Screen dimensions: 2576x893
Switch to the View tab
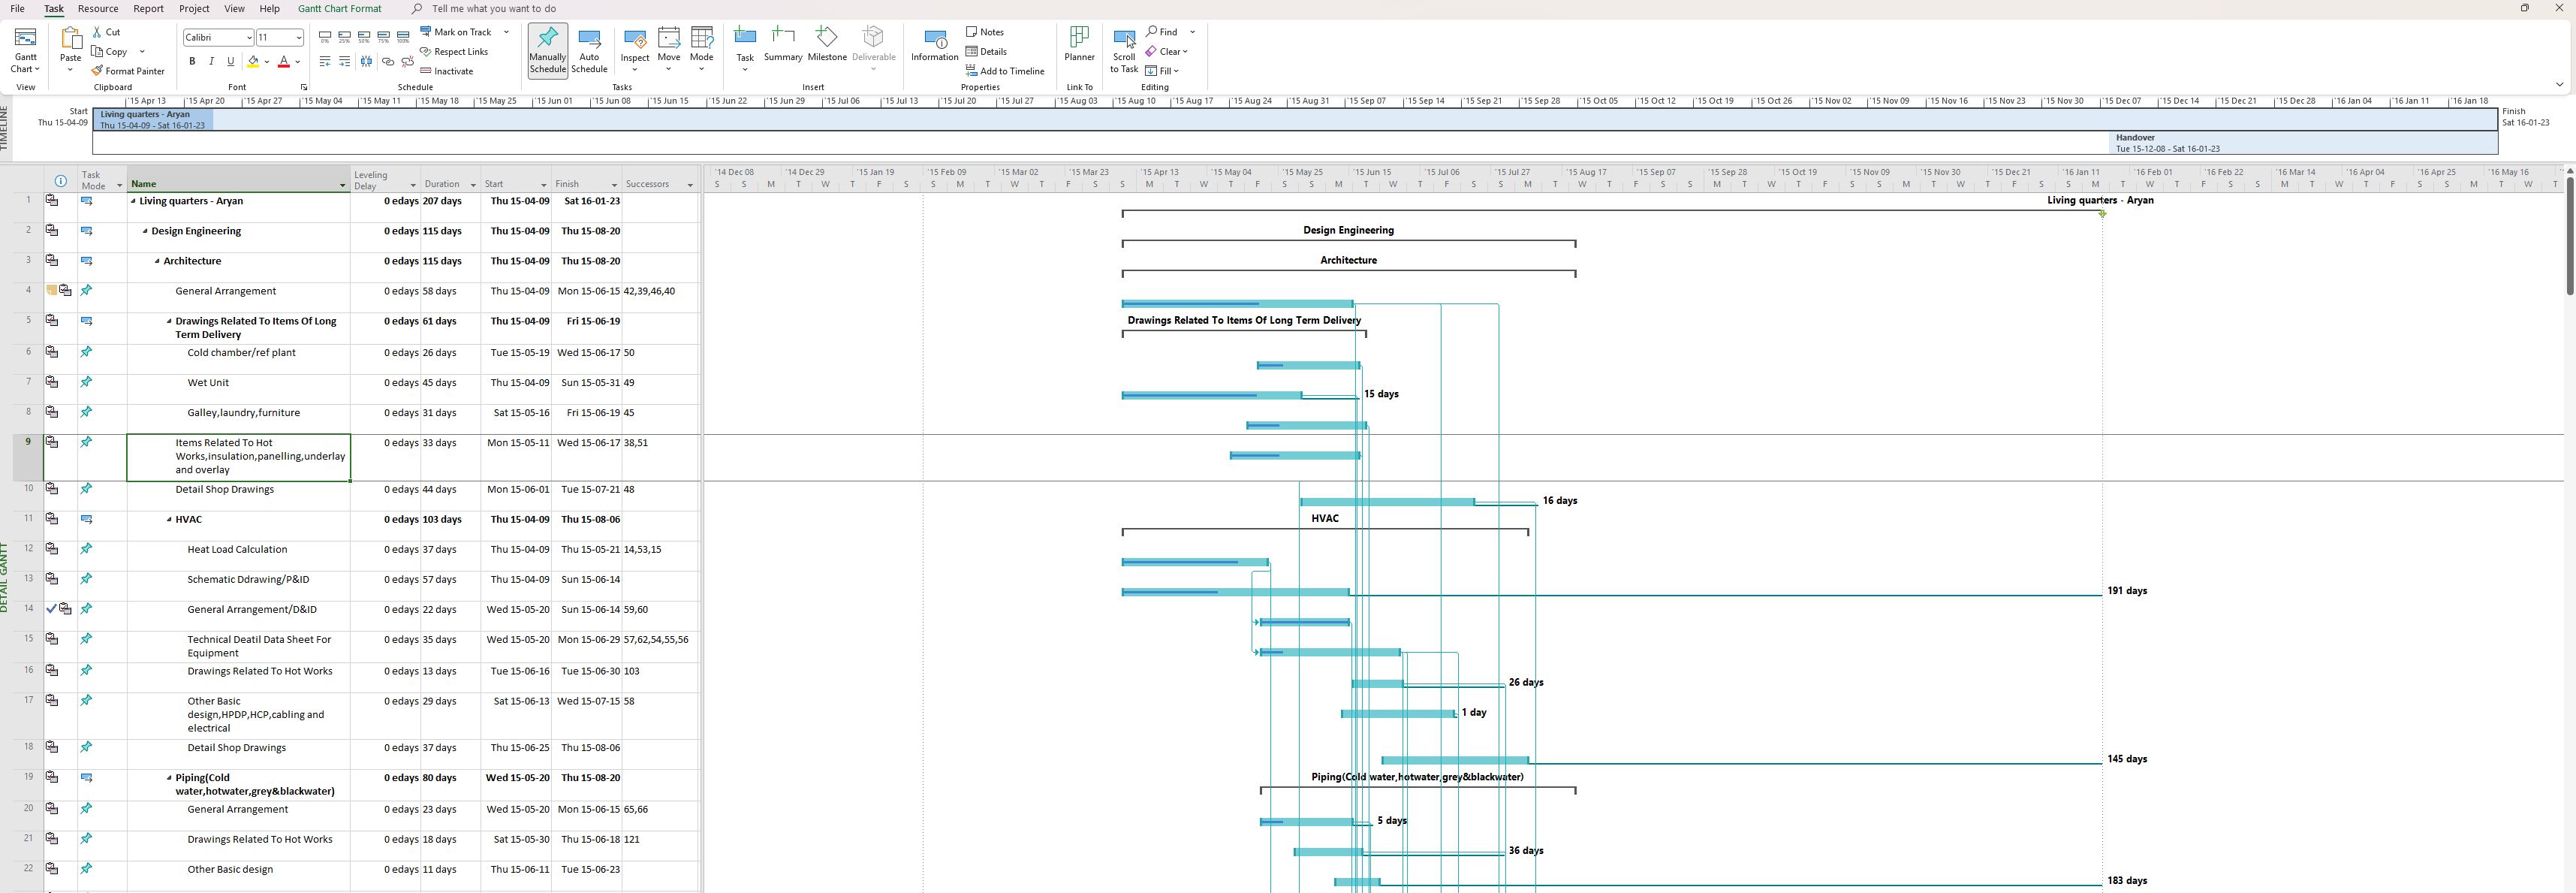click(234, 9)
